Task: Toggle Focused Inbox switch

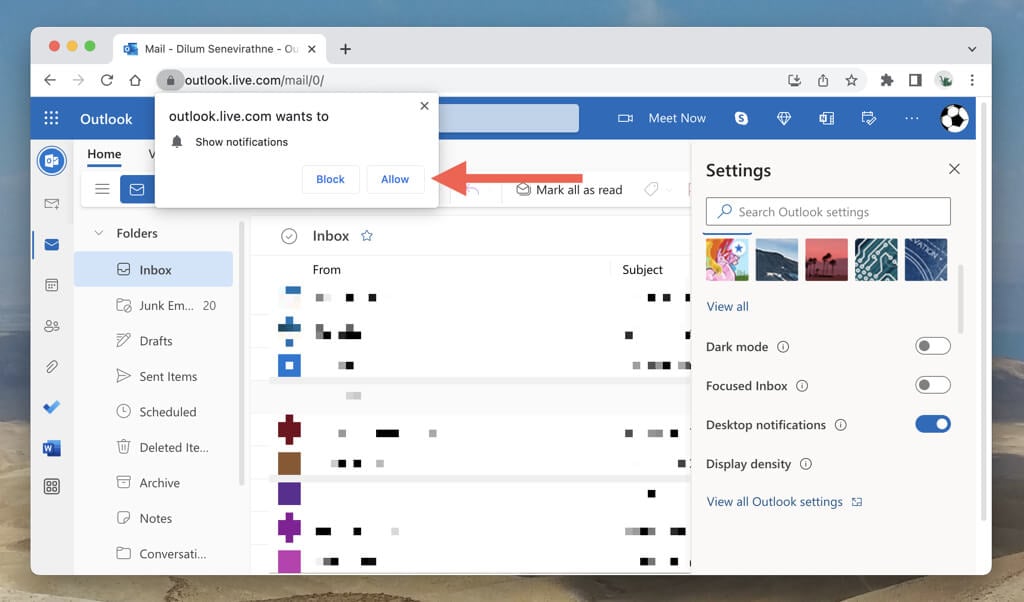Action: (933, 385)
